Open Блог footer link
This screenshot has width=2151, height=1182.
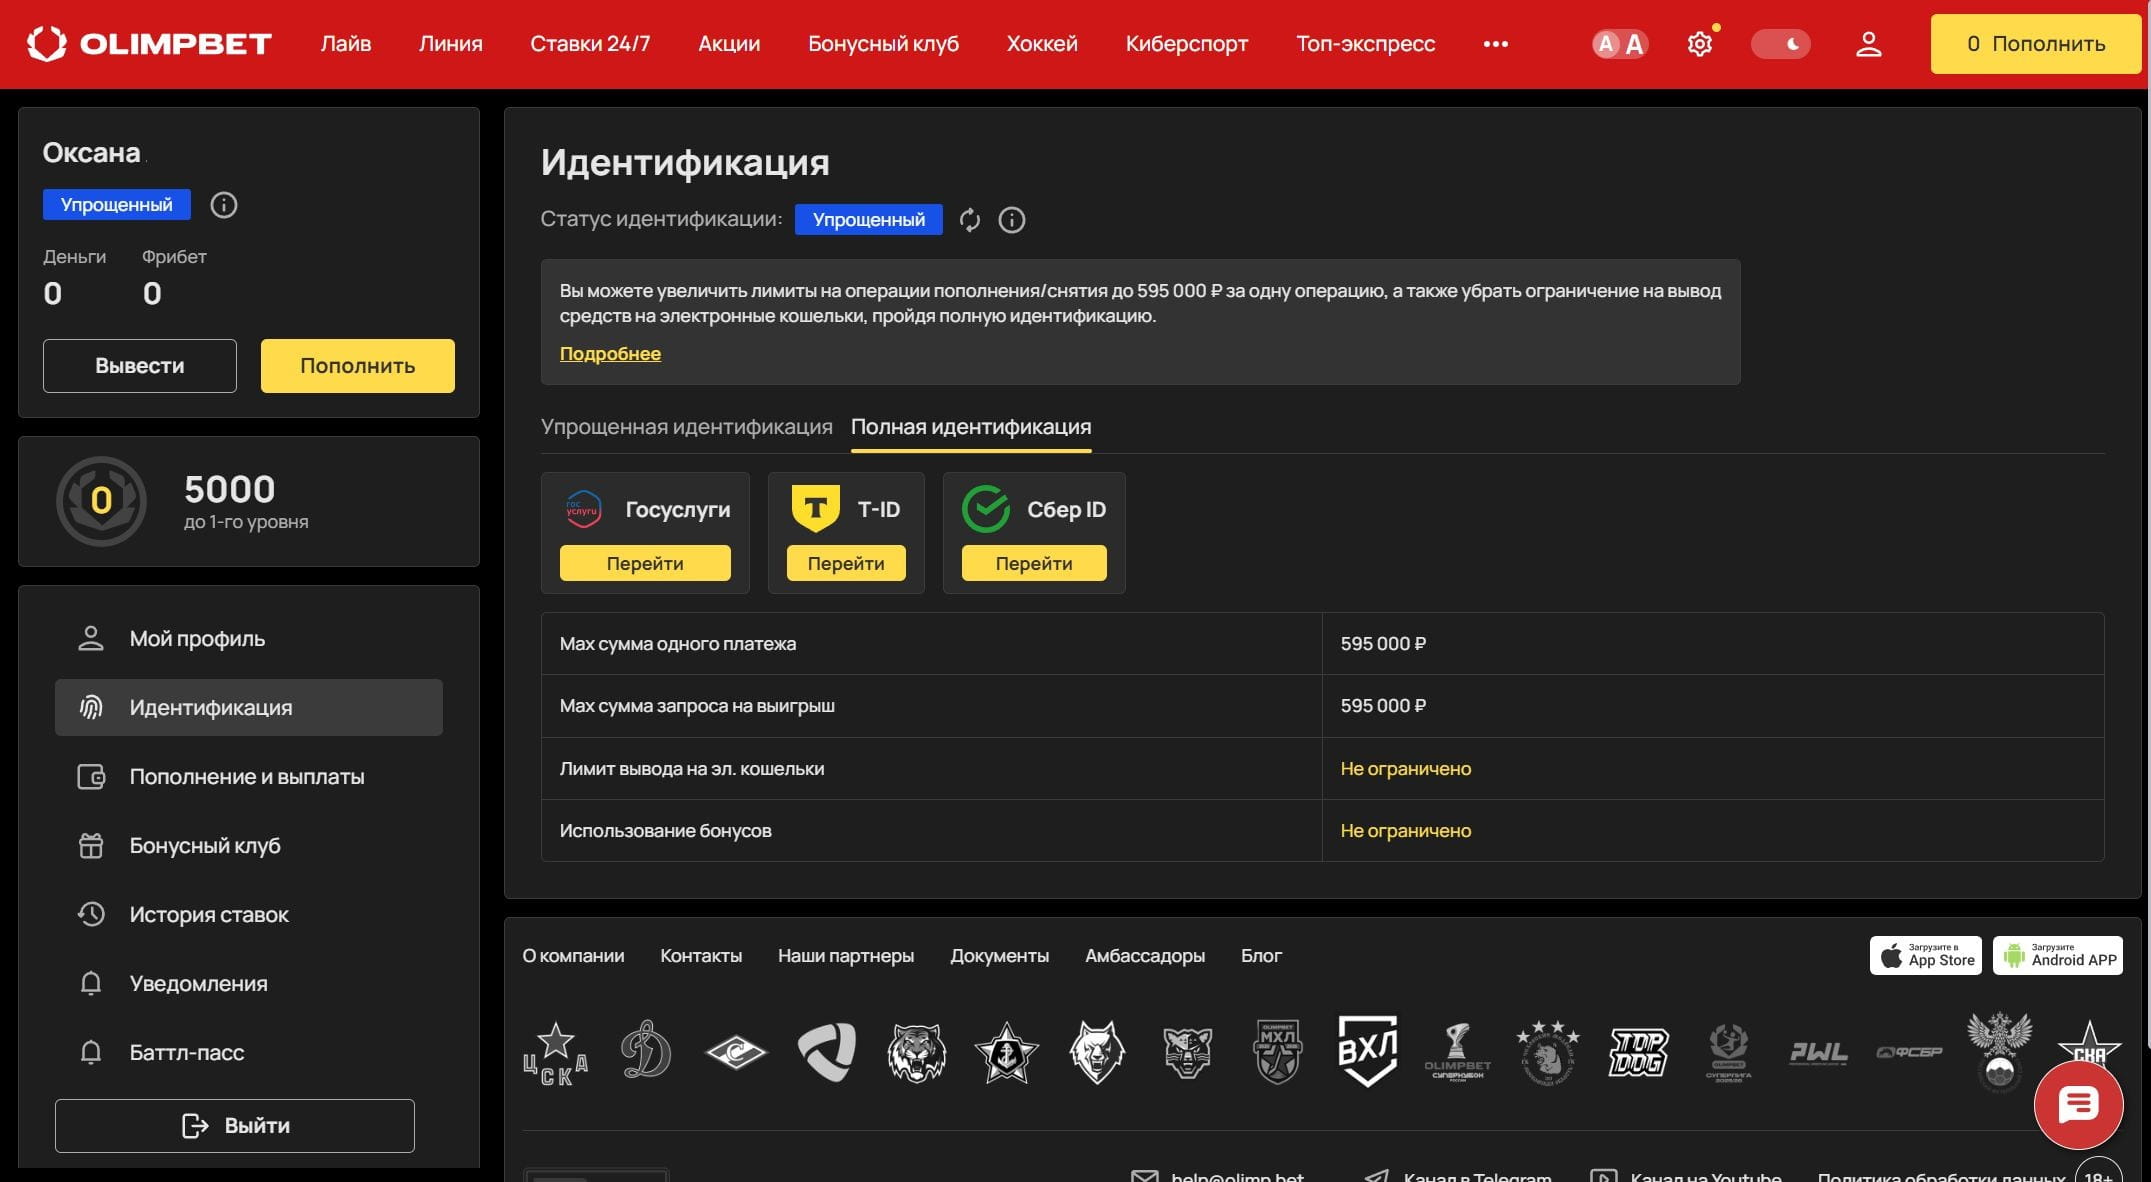pos(1261,956)
